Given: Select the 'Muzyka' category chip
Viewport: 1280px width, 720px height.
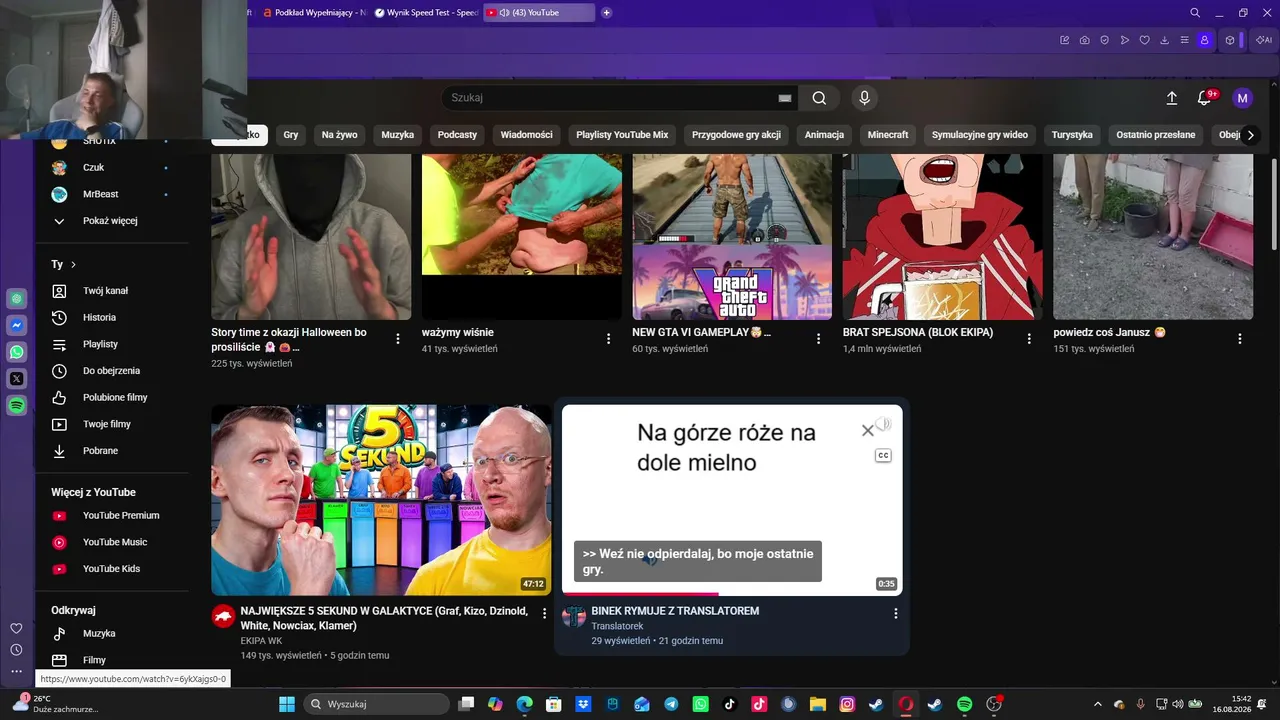Looking at the screenshot, I should pos(397,135).
